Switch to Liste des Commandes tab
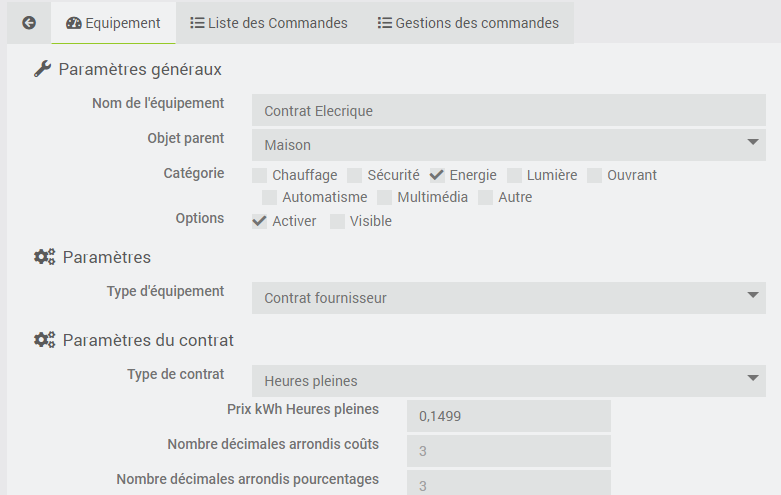This screenshot has height=495, width=781. (269, 23)
